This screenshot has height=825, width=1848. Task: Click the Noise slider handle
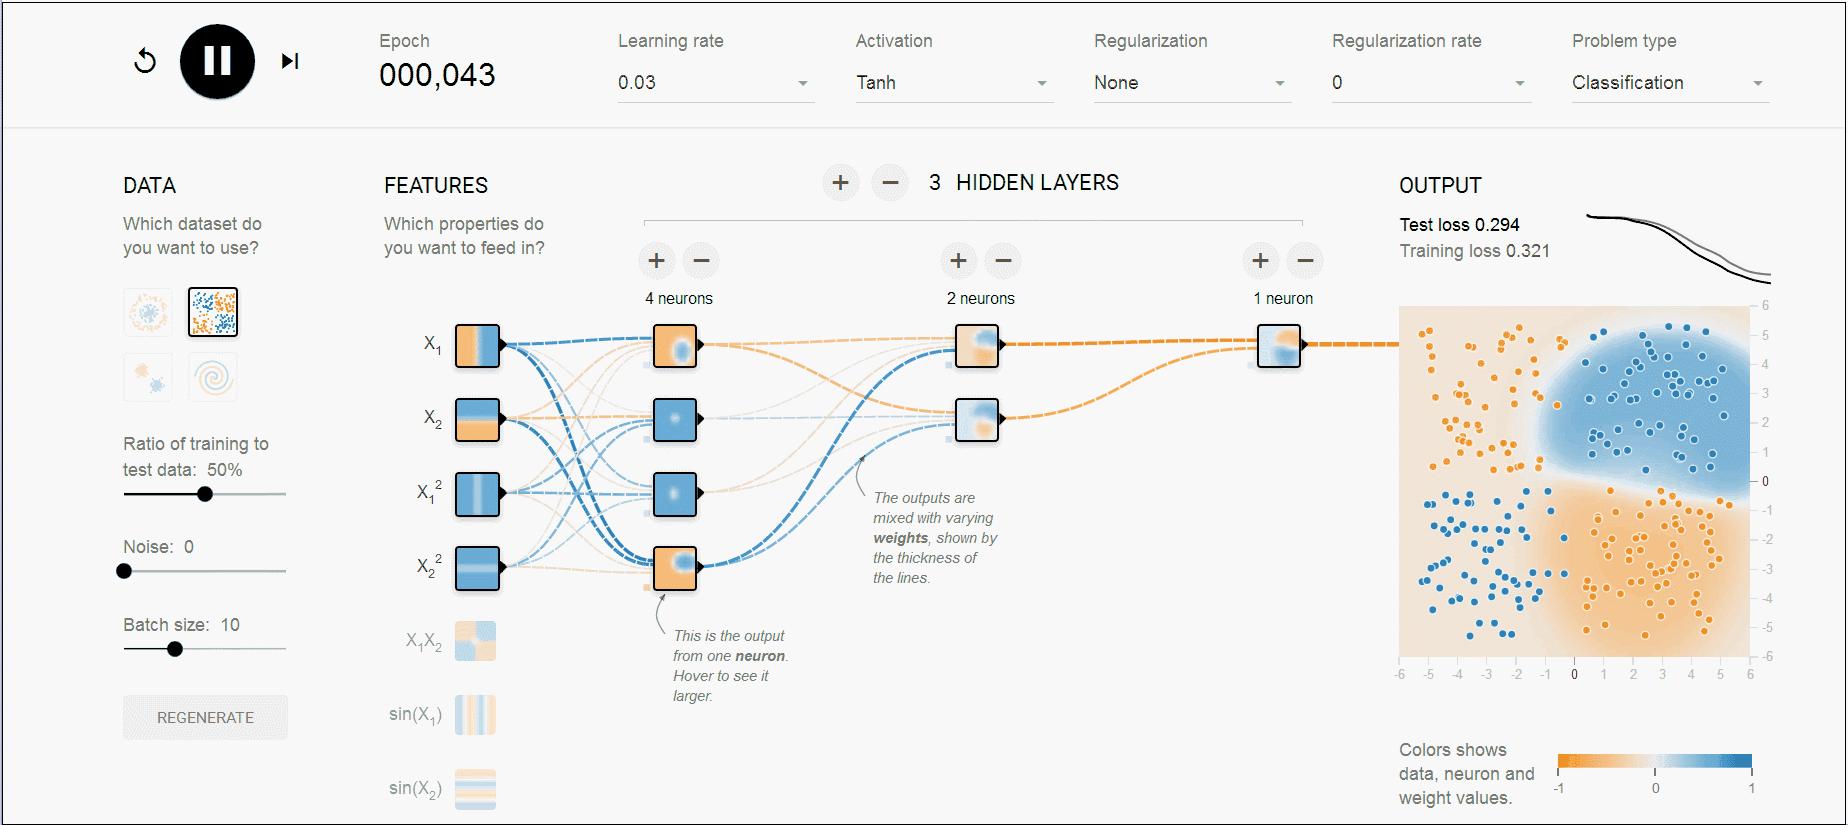[x=124, y=571]
